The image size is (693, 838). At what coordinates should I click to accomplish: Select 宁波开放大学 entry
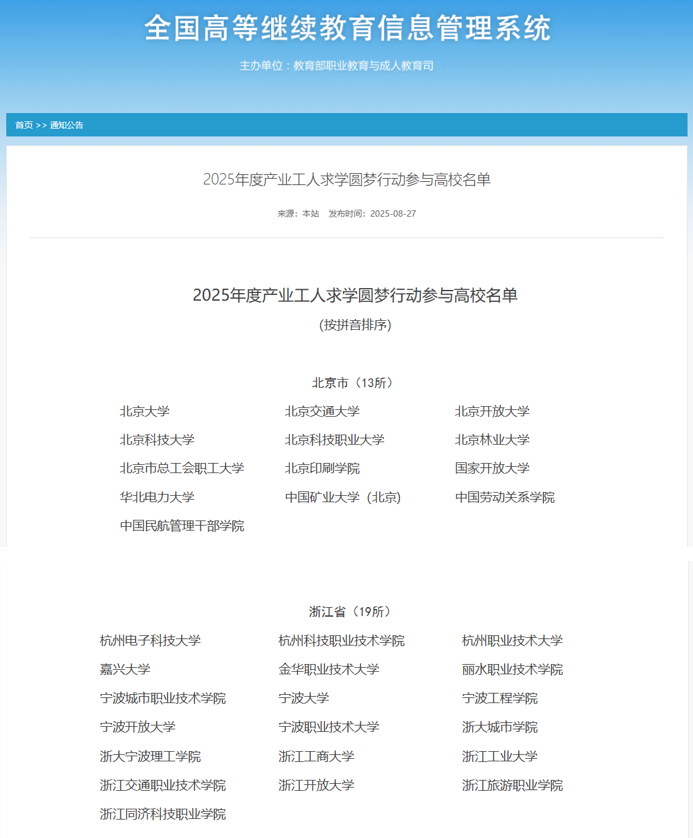point(137,727)
